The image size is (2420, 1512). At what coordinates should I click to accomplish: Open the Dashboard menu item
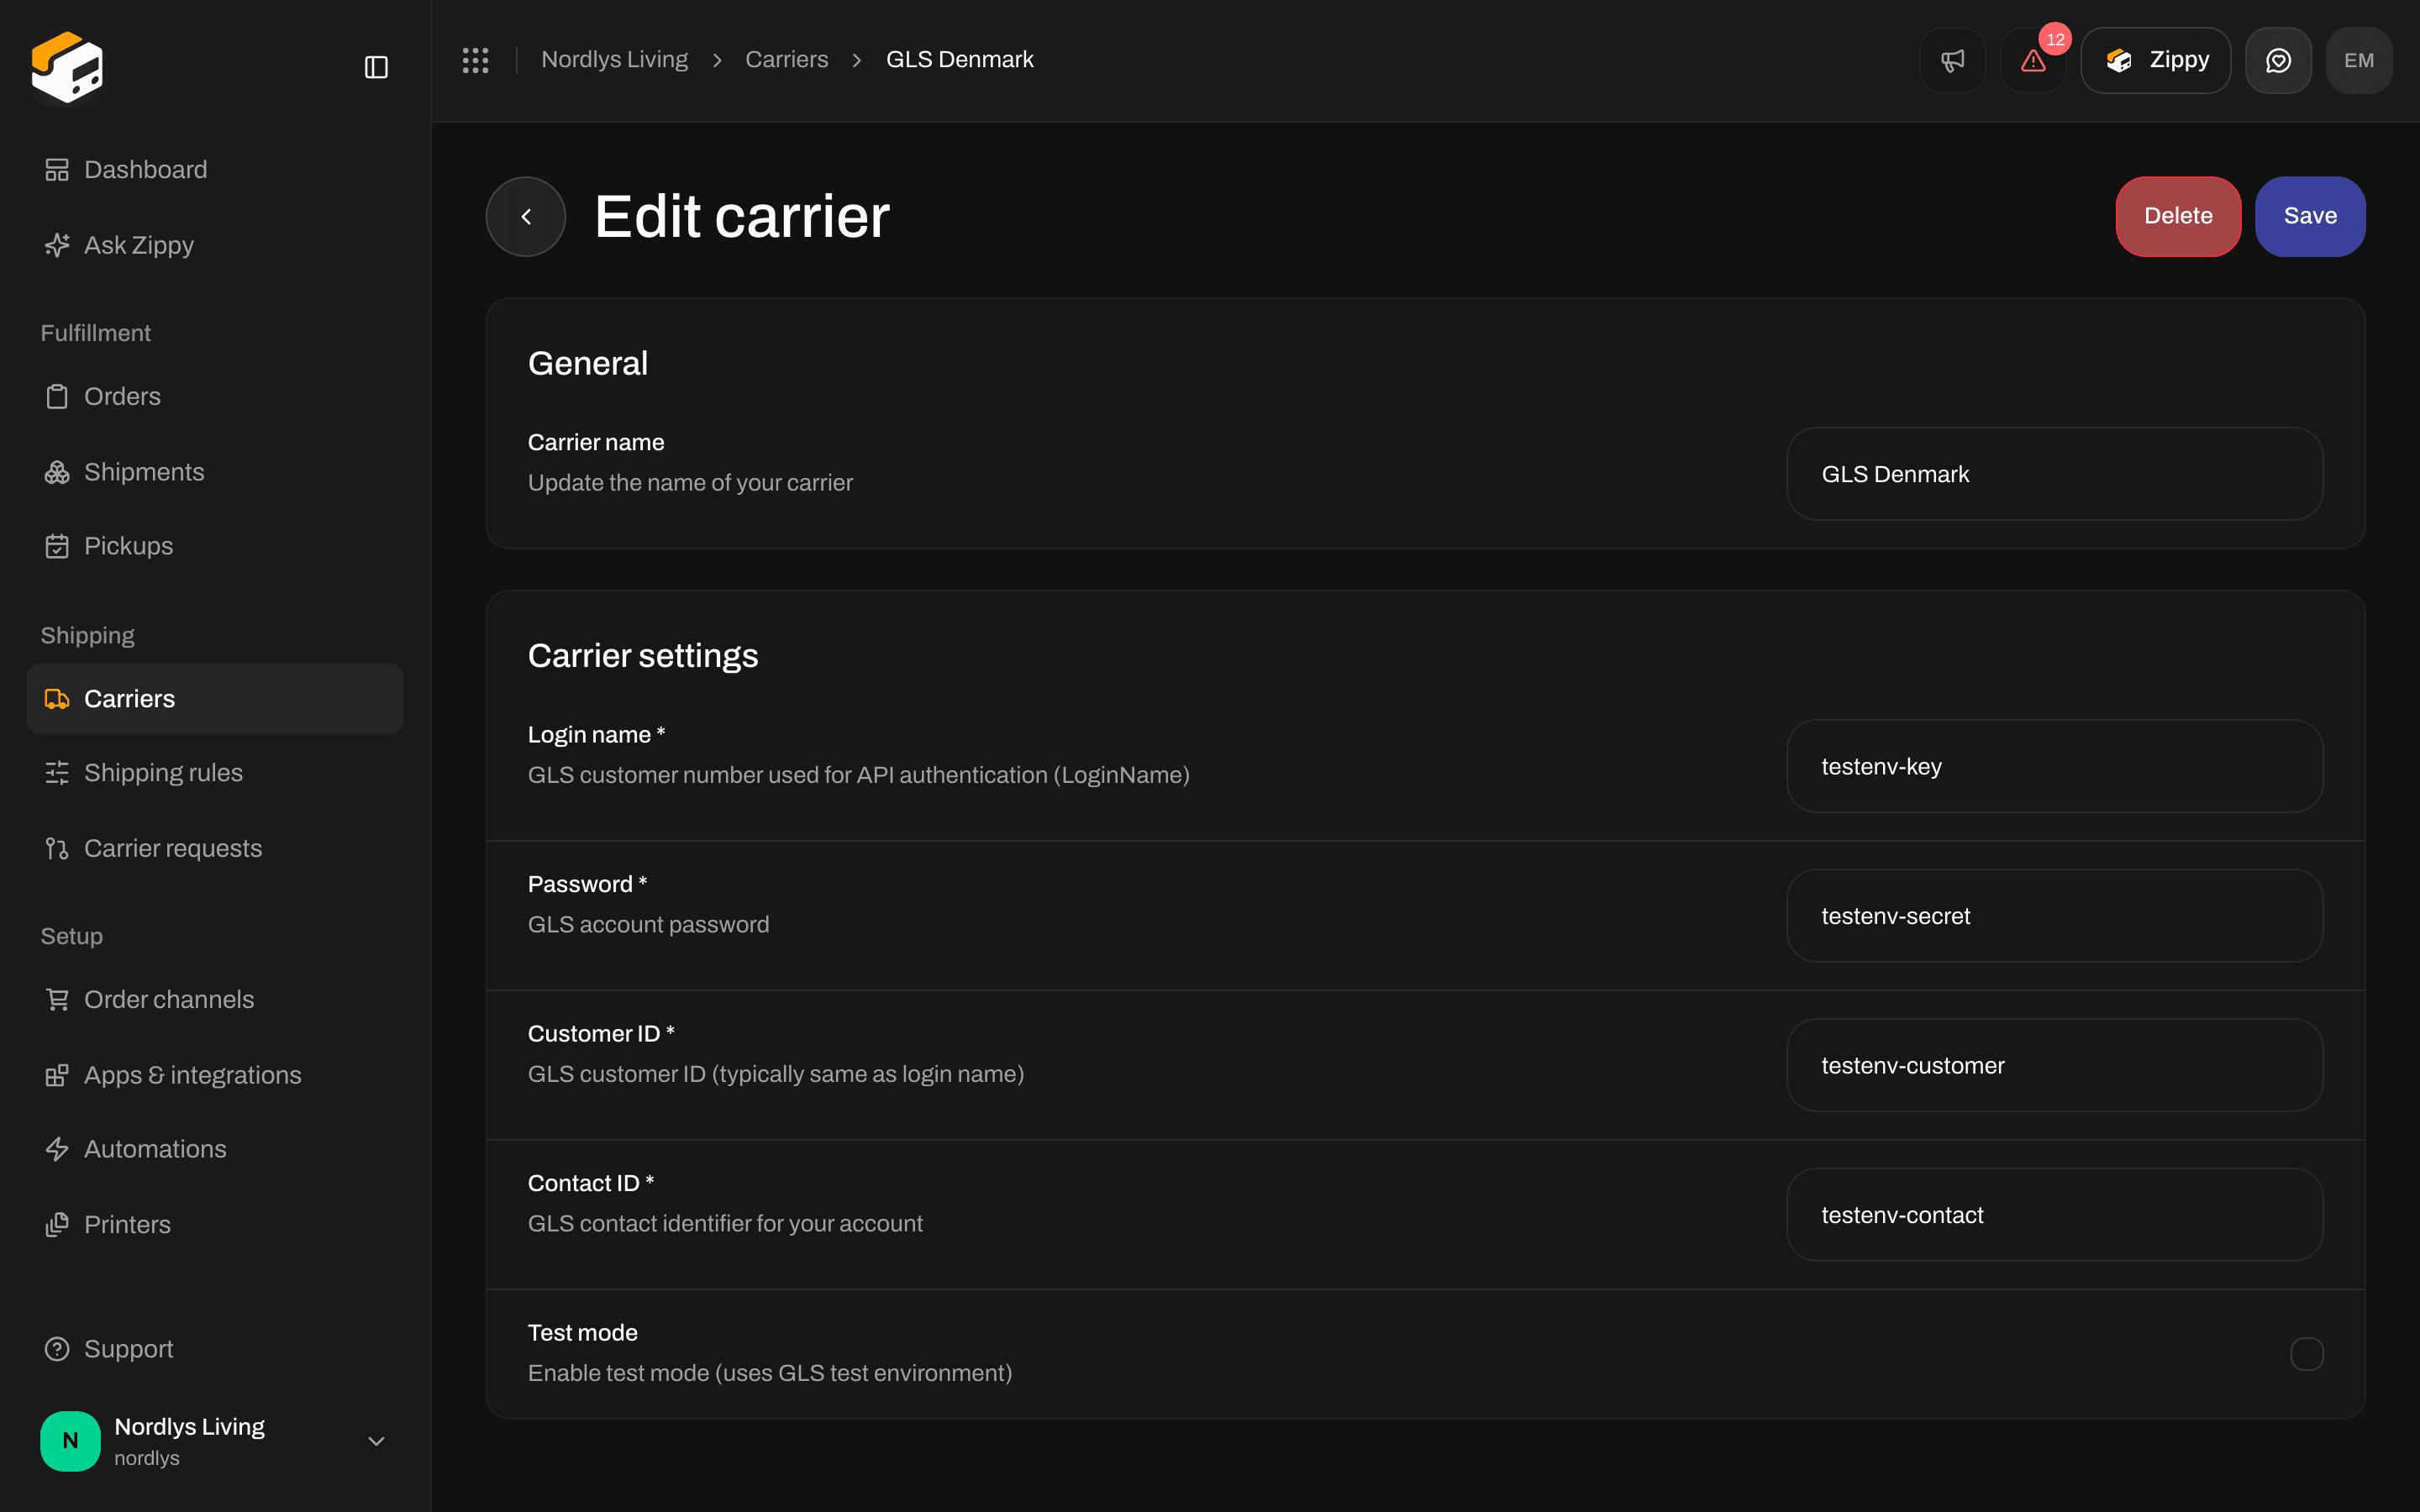pos(215,170)
